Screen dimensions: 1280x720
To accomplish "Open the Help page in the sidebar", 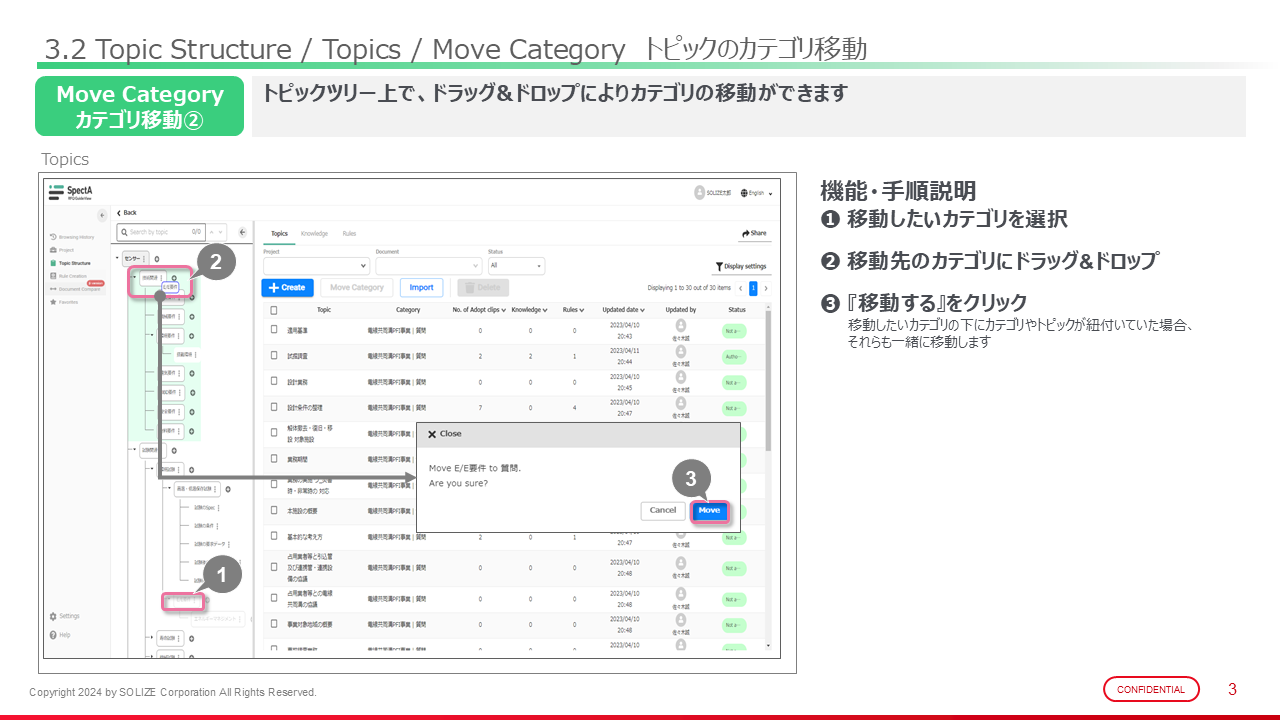I will [64, 635].
